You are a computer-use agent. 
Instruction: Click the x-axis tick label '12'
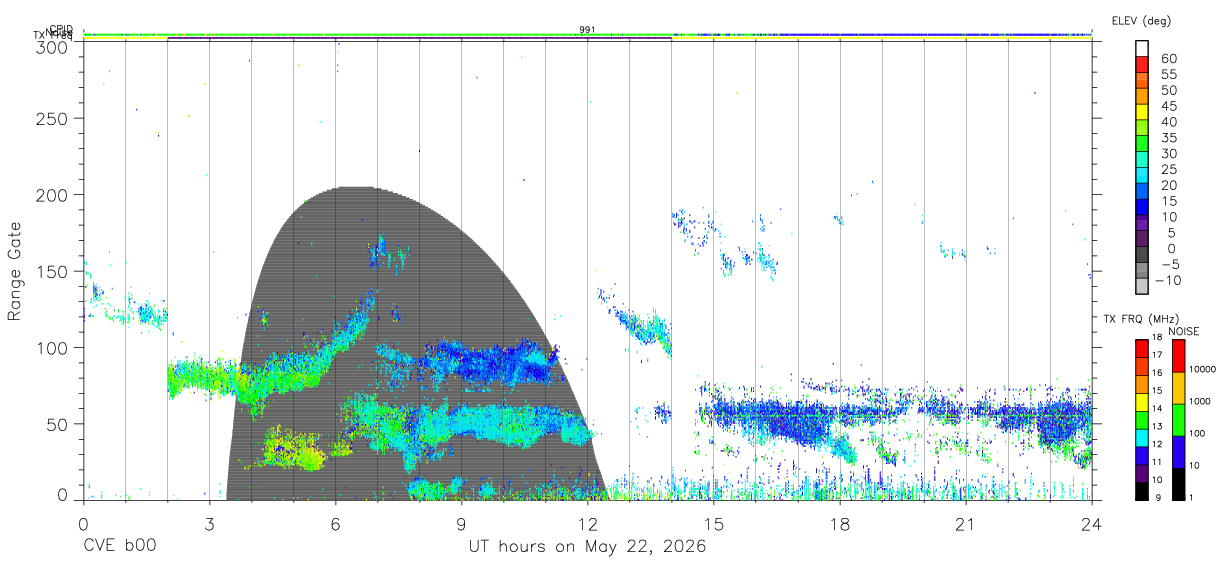pyautogui.click(x=587, y=524)
